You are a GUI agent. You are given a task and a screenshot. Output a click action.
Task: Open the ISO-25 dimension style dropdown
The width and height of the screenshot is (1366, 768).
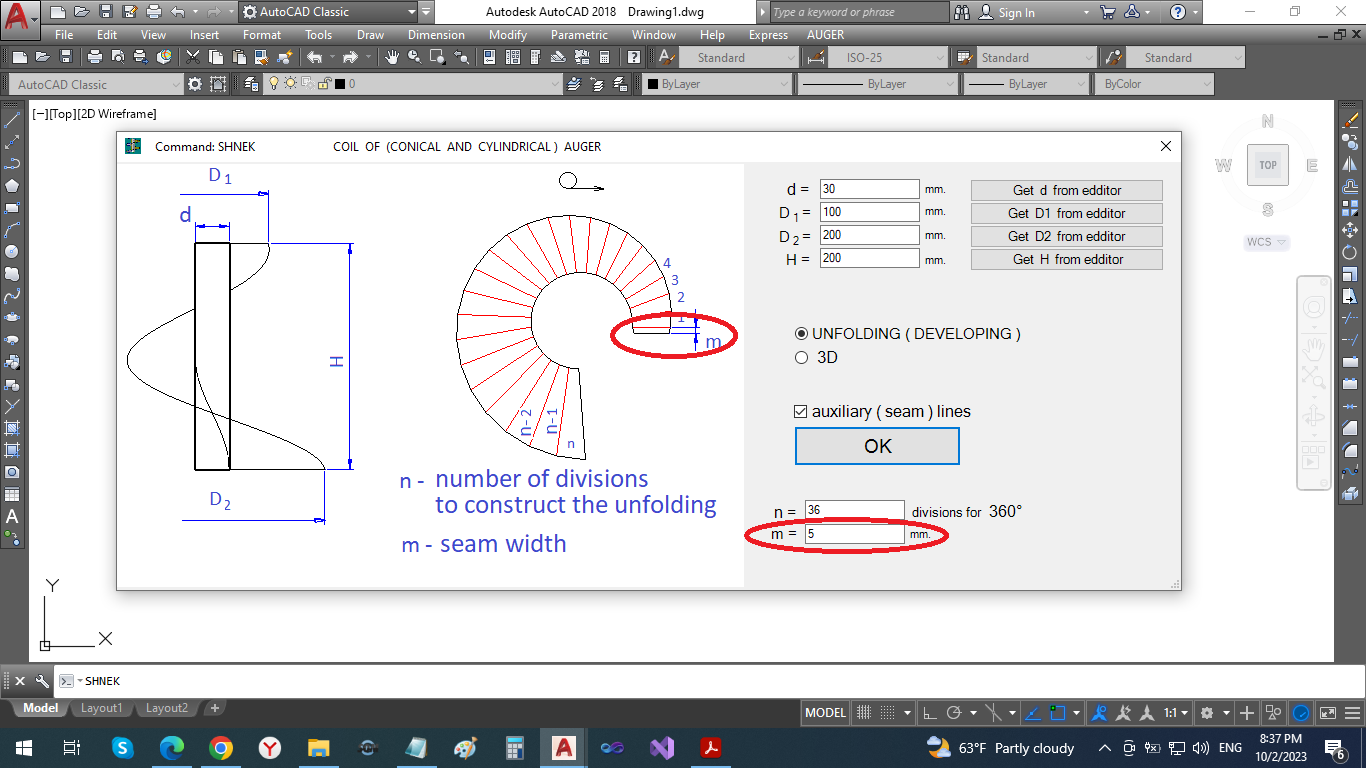point(884,58)
